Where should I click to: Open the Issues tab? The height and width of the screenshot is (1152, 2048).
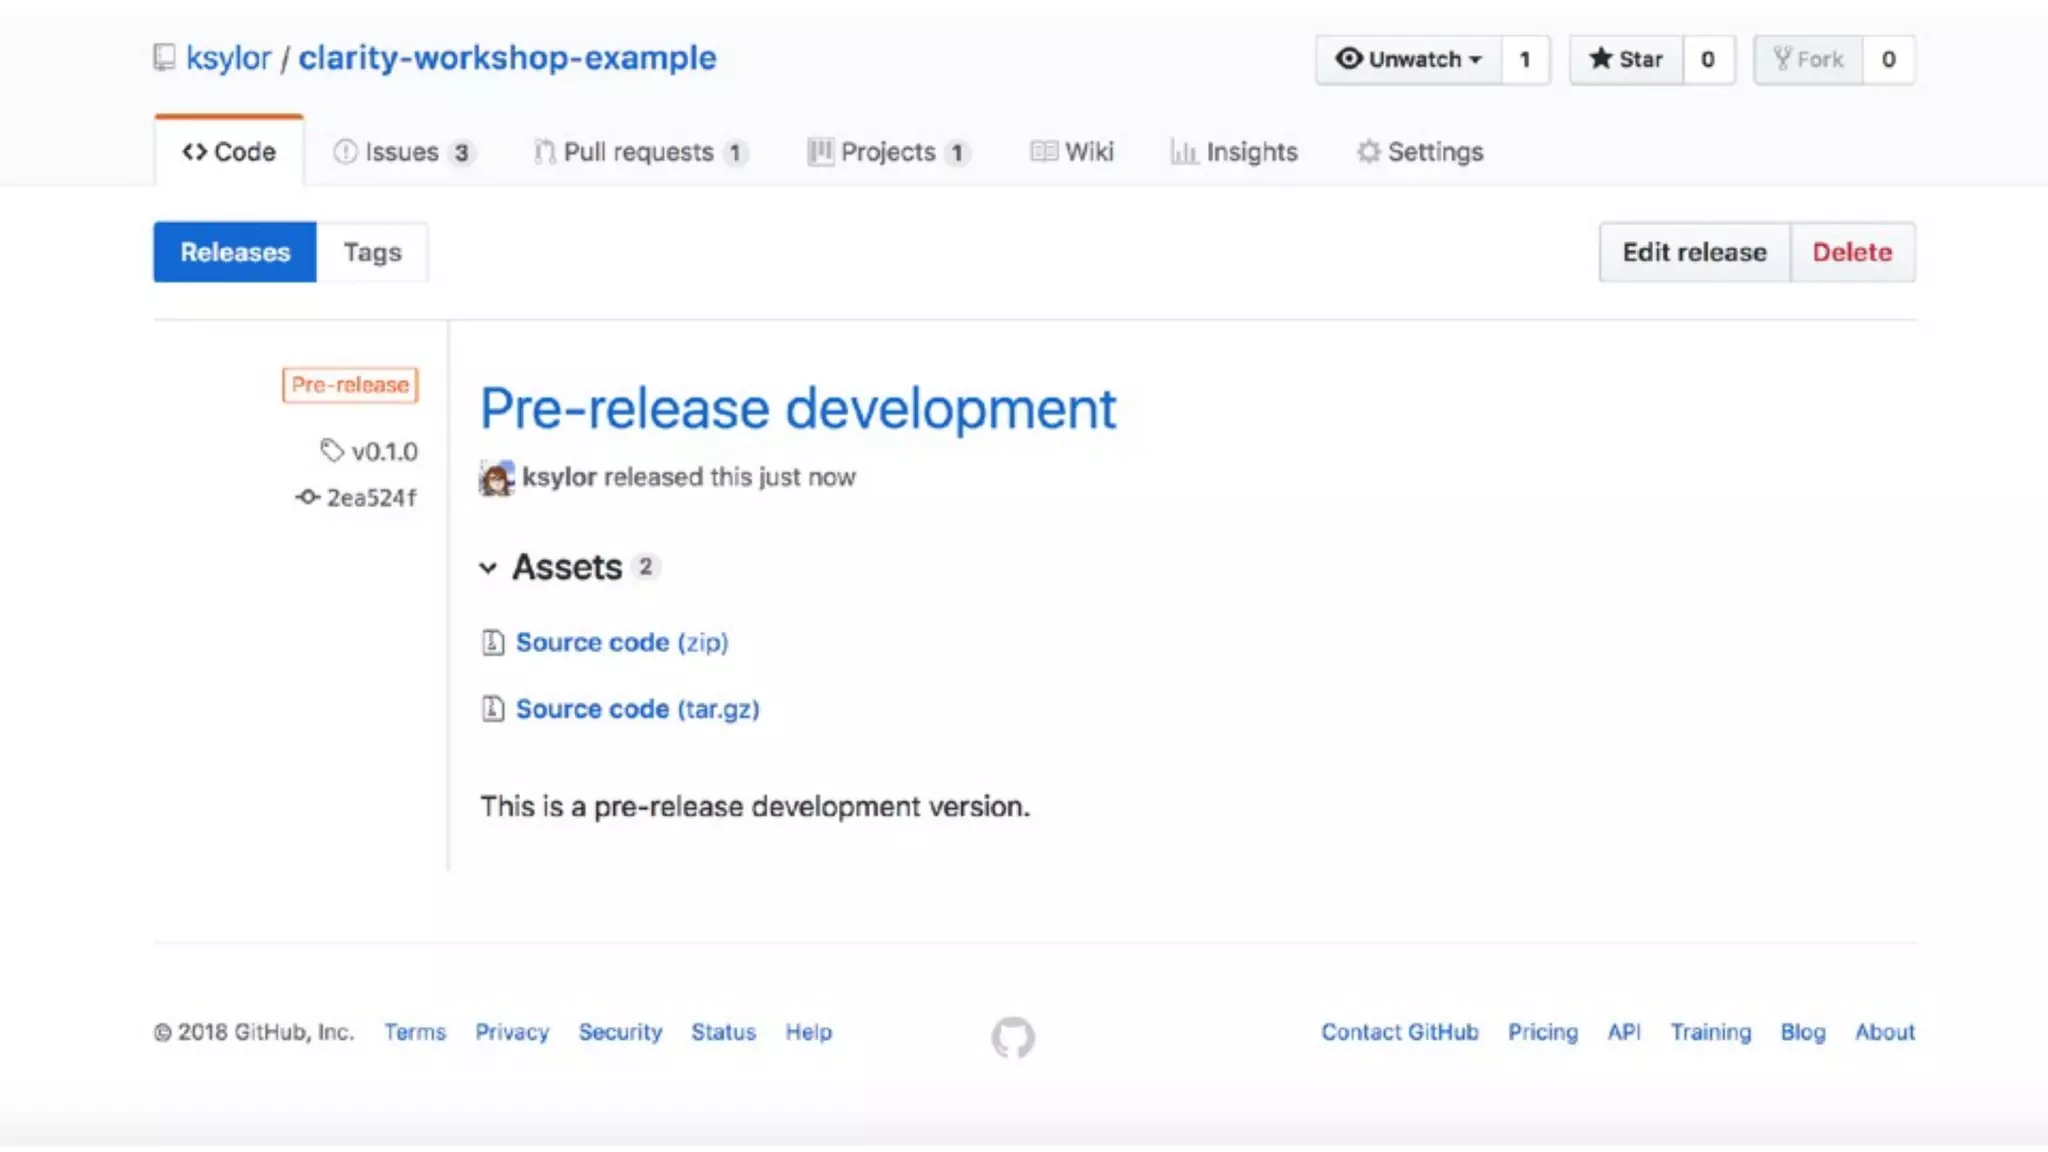(x=402, y=152)
